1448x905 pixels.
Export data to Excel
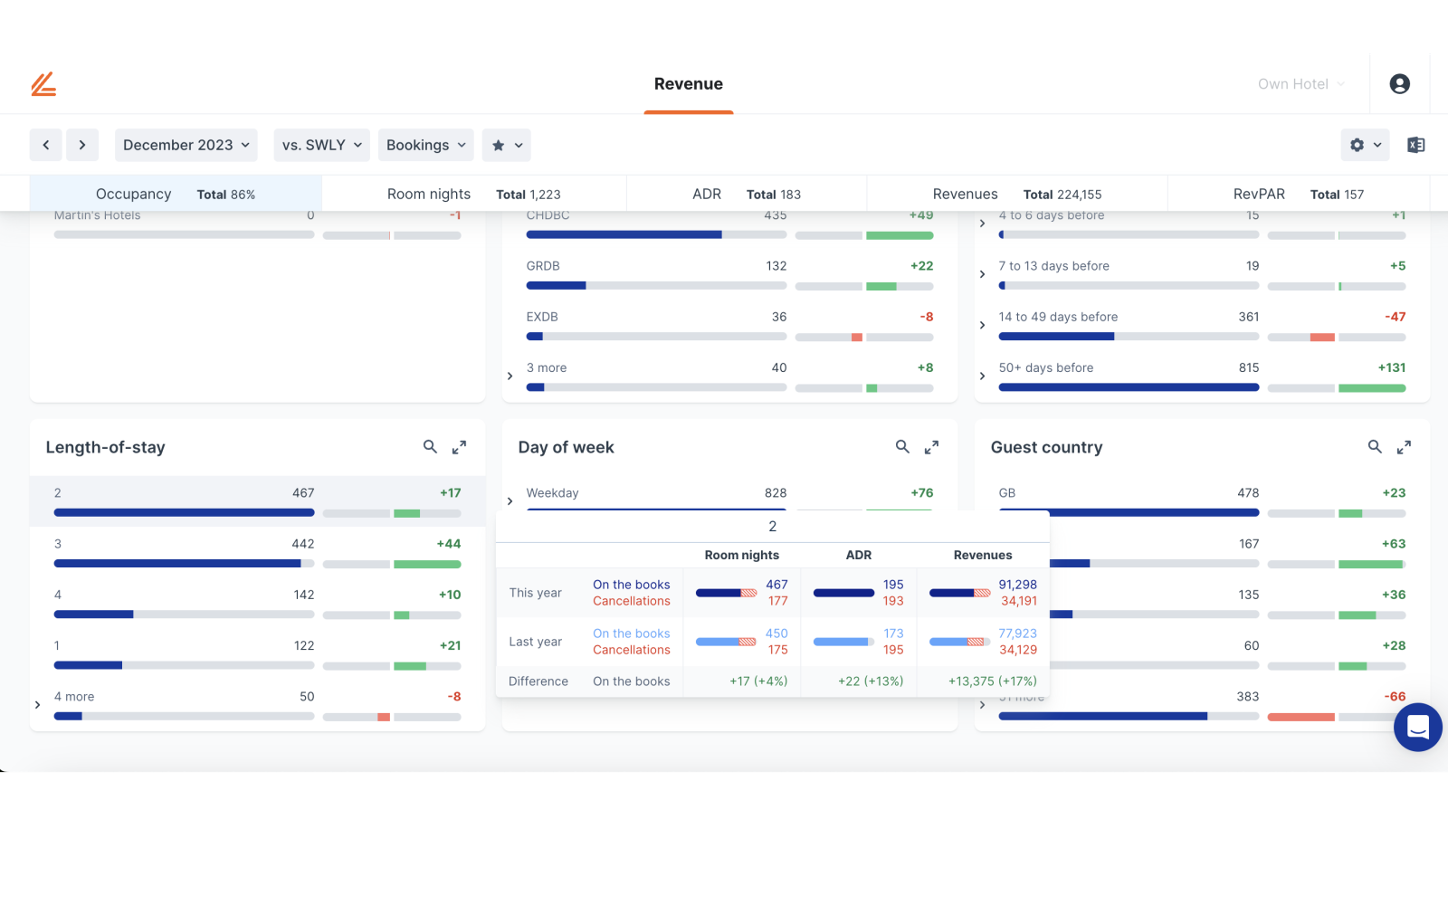[x=1416, y=145]
